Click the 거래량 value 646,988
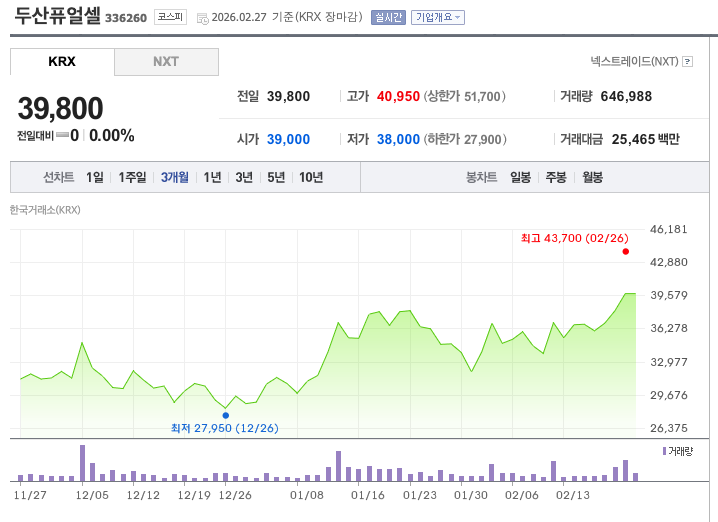718x522 pixels. pyautogui.click(x=626, y=97)
